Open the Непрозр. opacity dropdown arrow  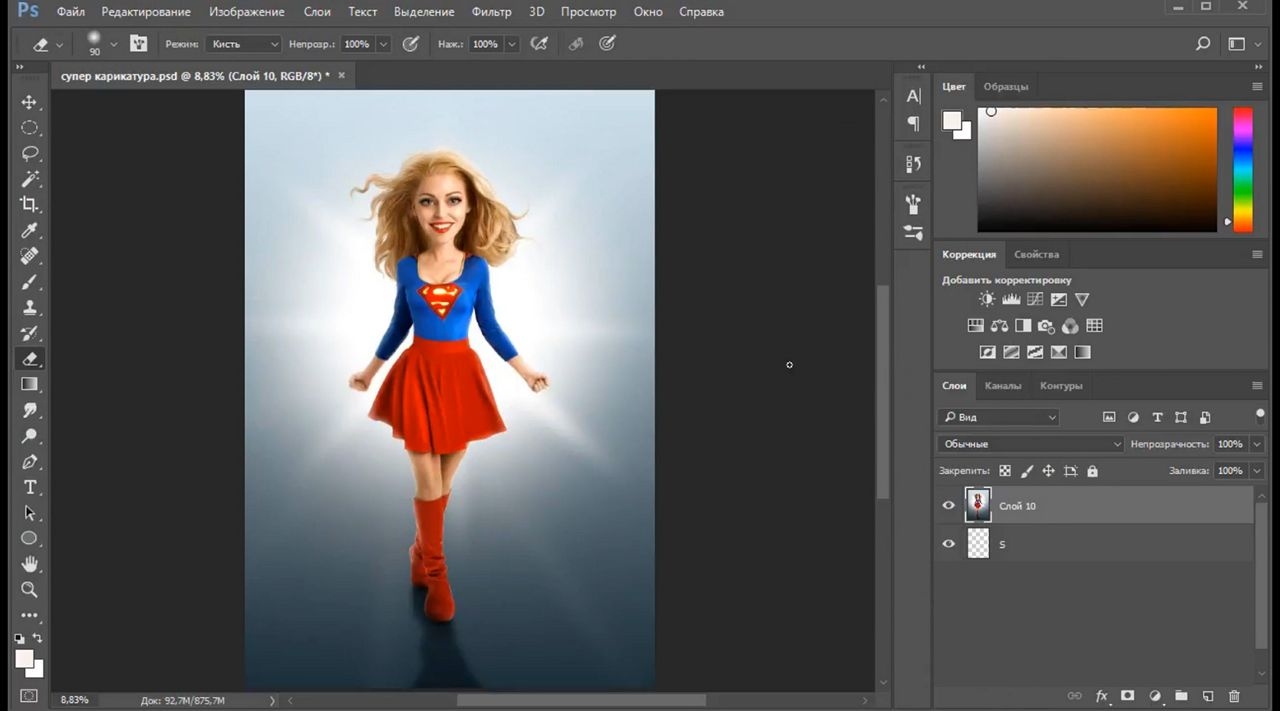tap(383, 44)
